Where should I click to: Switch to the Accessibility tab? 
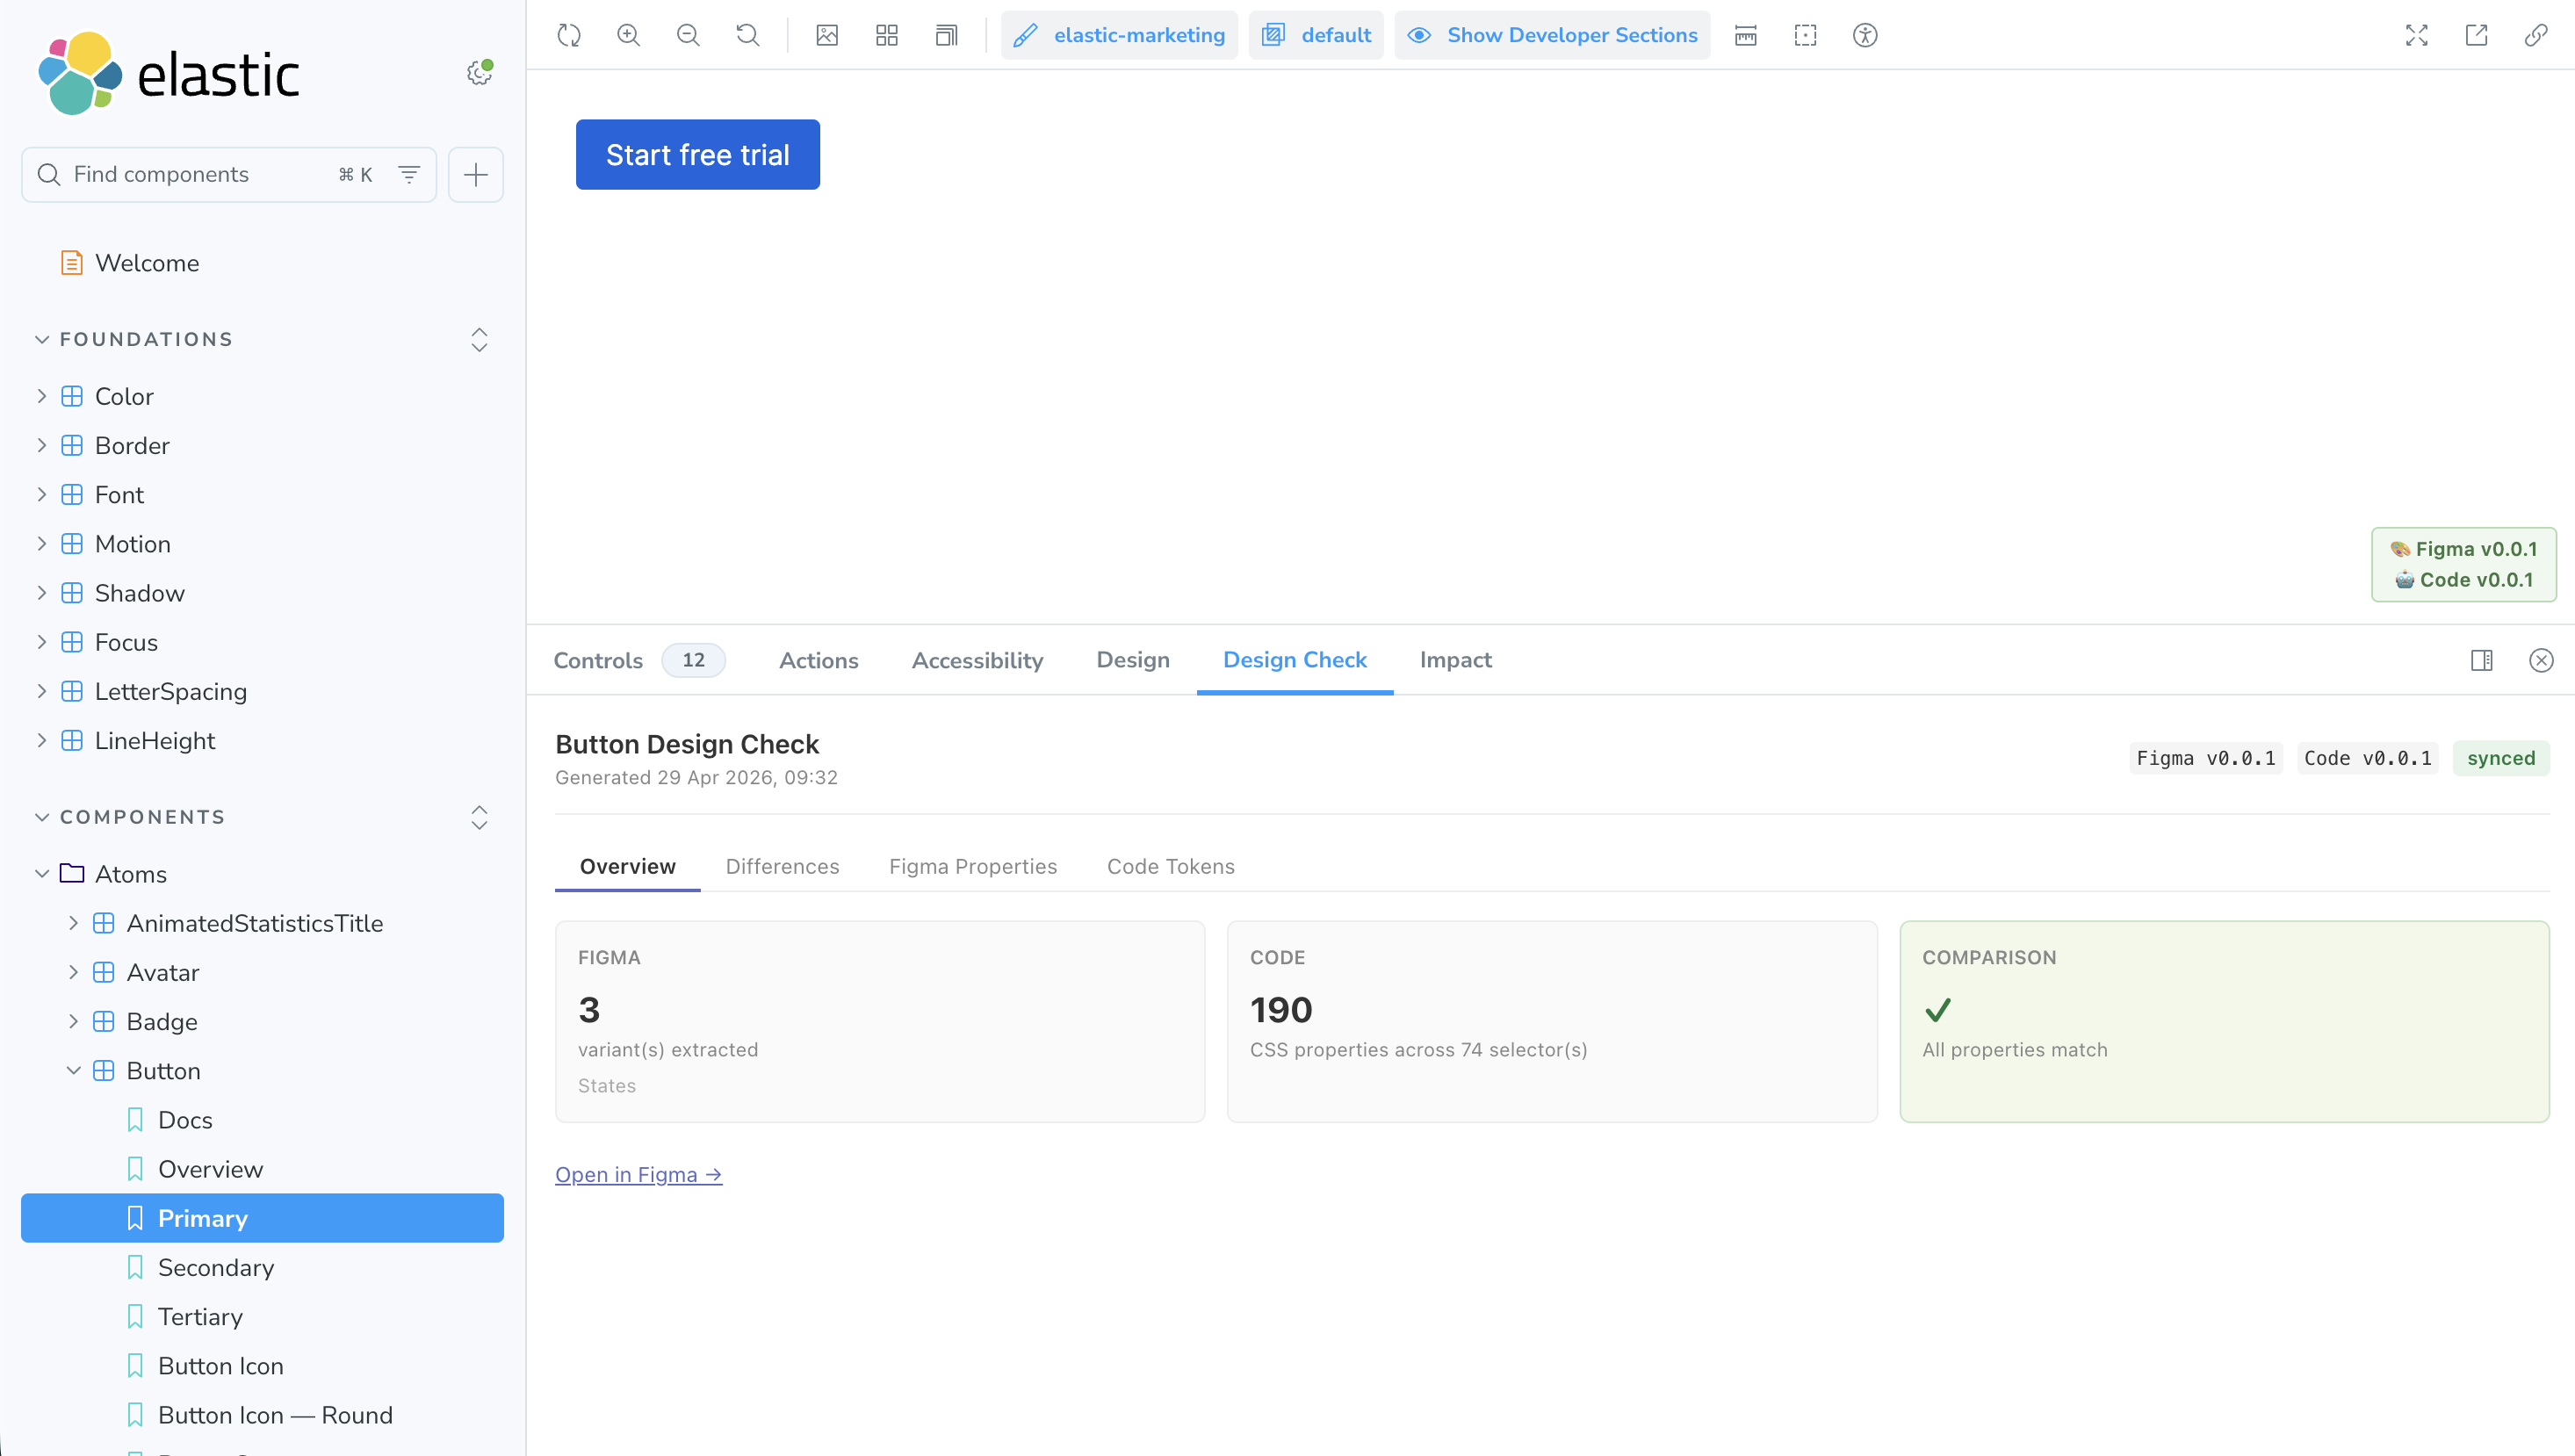[977, 660]
